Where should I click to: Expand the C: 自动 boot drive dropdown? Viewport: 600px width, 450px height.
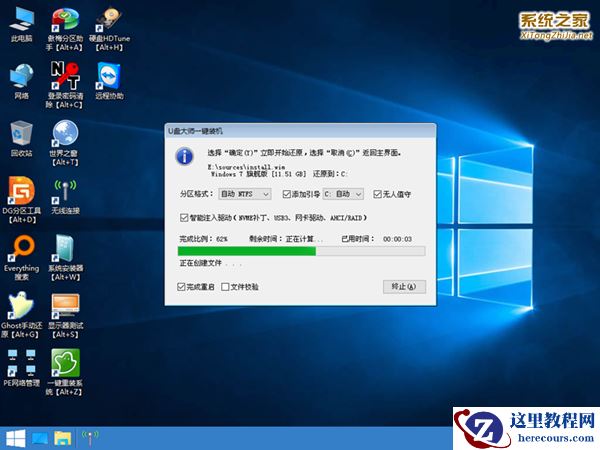pos(343,194)
